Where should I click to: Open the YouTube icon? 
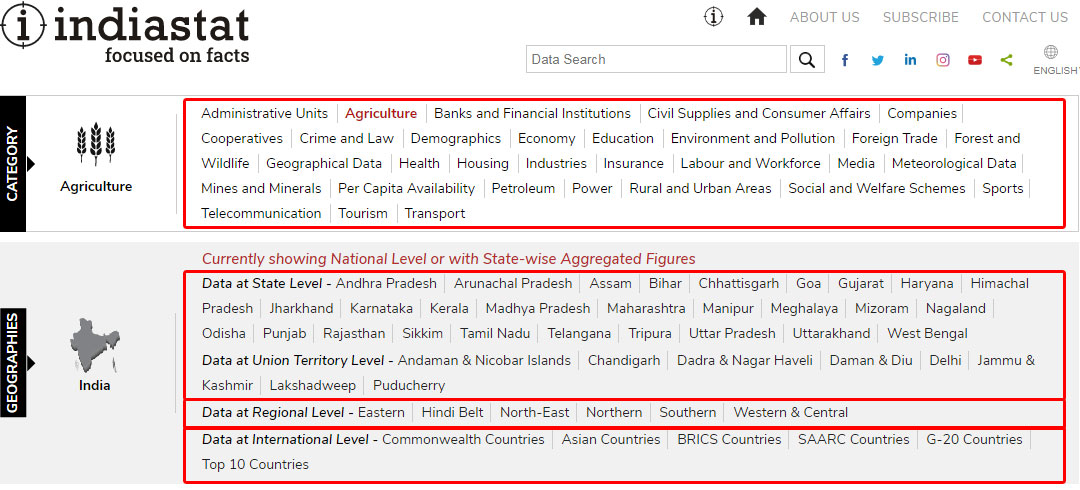tap(975, 60)
